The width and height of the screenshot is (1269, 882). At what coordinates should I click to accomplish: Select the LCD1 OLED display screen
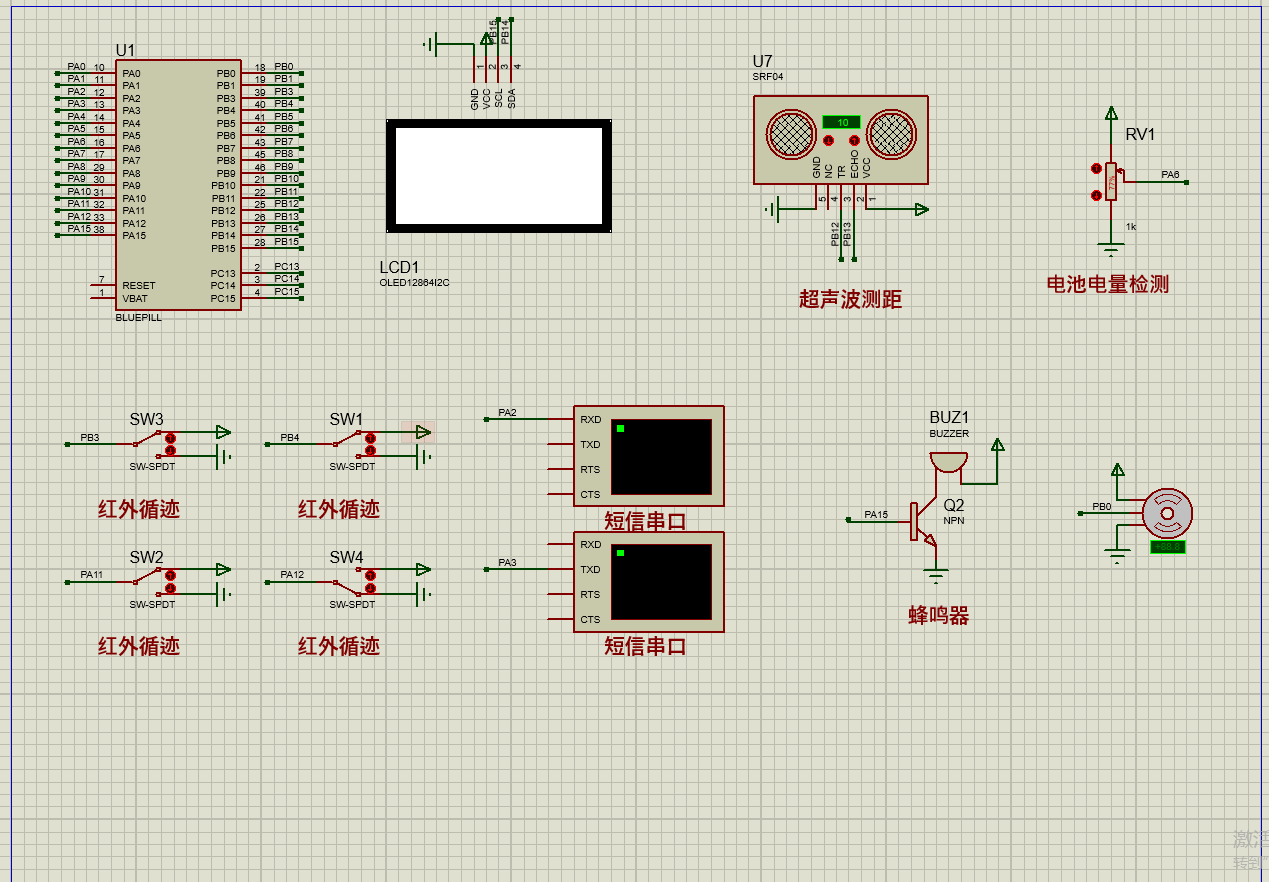pos(499,176)
